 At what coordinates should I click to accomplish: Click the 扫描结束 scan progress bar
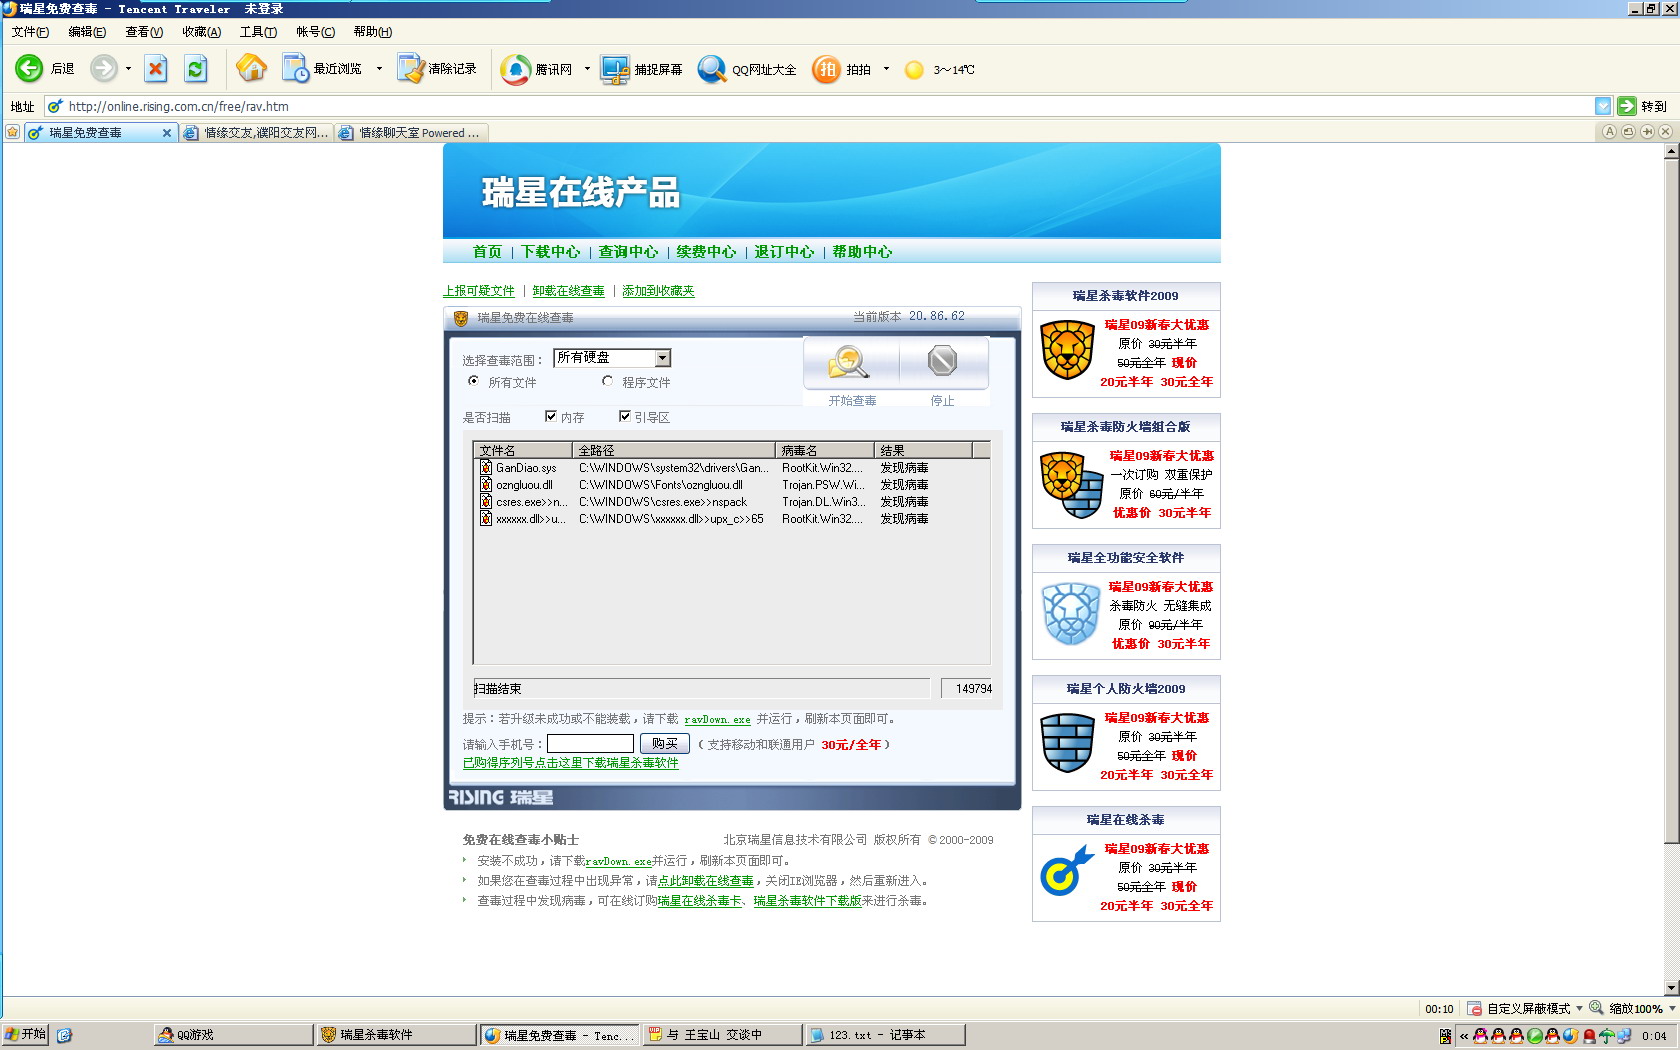tap(701, 688)
